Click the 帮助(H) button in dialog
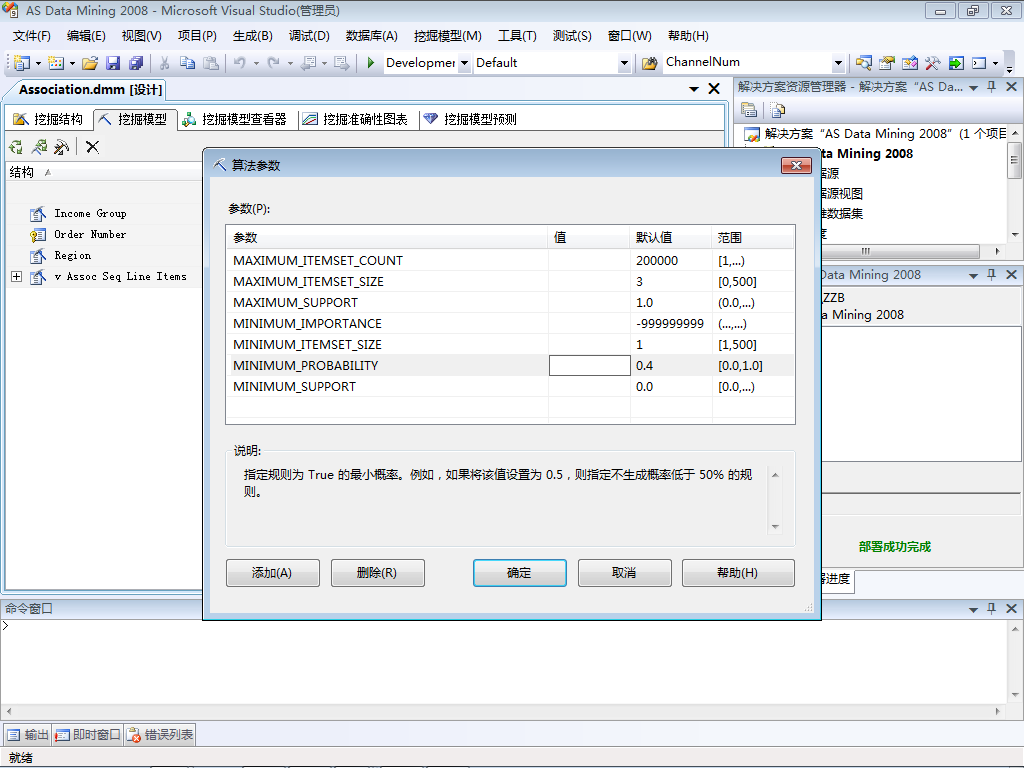 pos(738,573)
